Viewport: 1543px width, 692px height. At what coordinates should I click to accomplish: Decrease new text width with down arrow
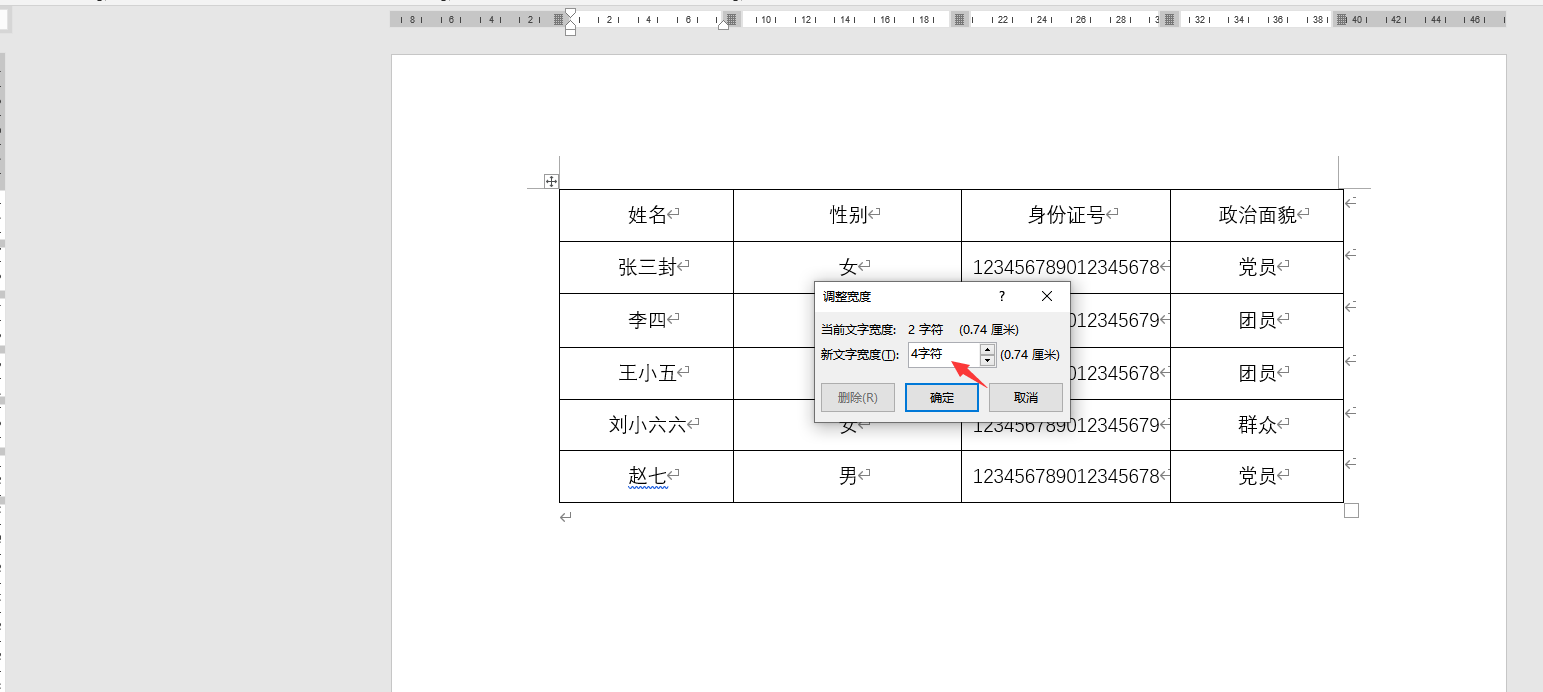coord(988,361)
